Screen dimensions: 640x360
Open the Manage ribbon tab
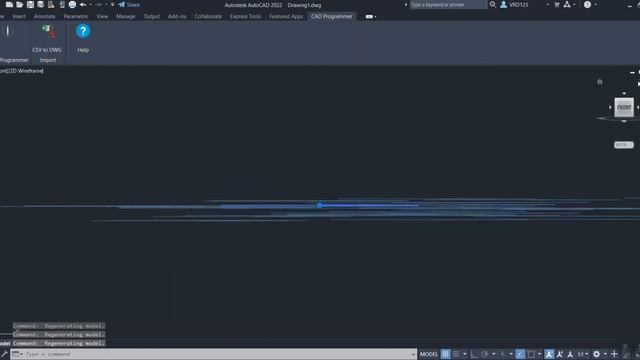[126, 16]
